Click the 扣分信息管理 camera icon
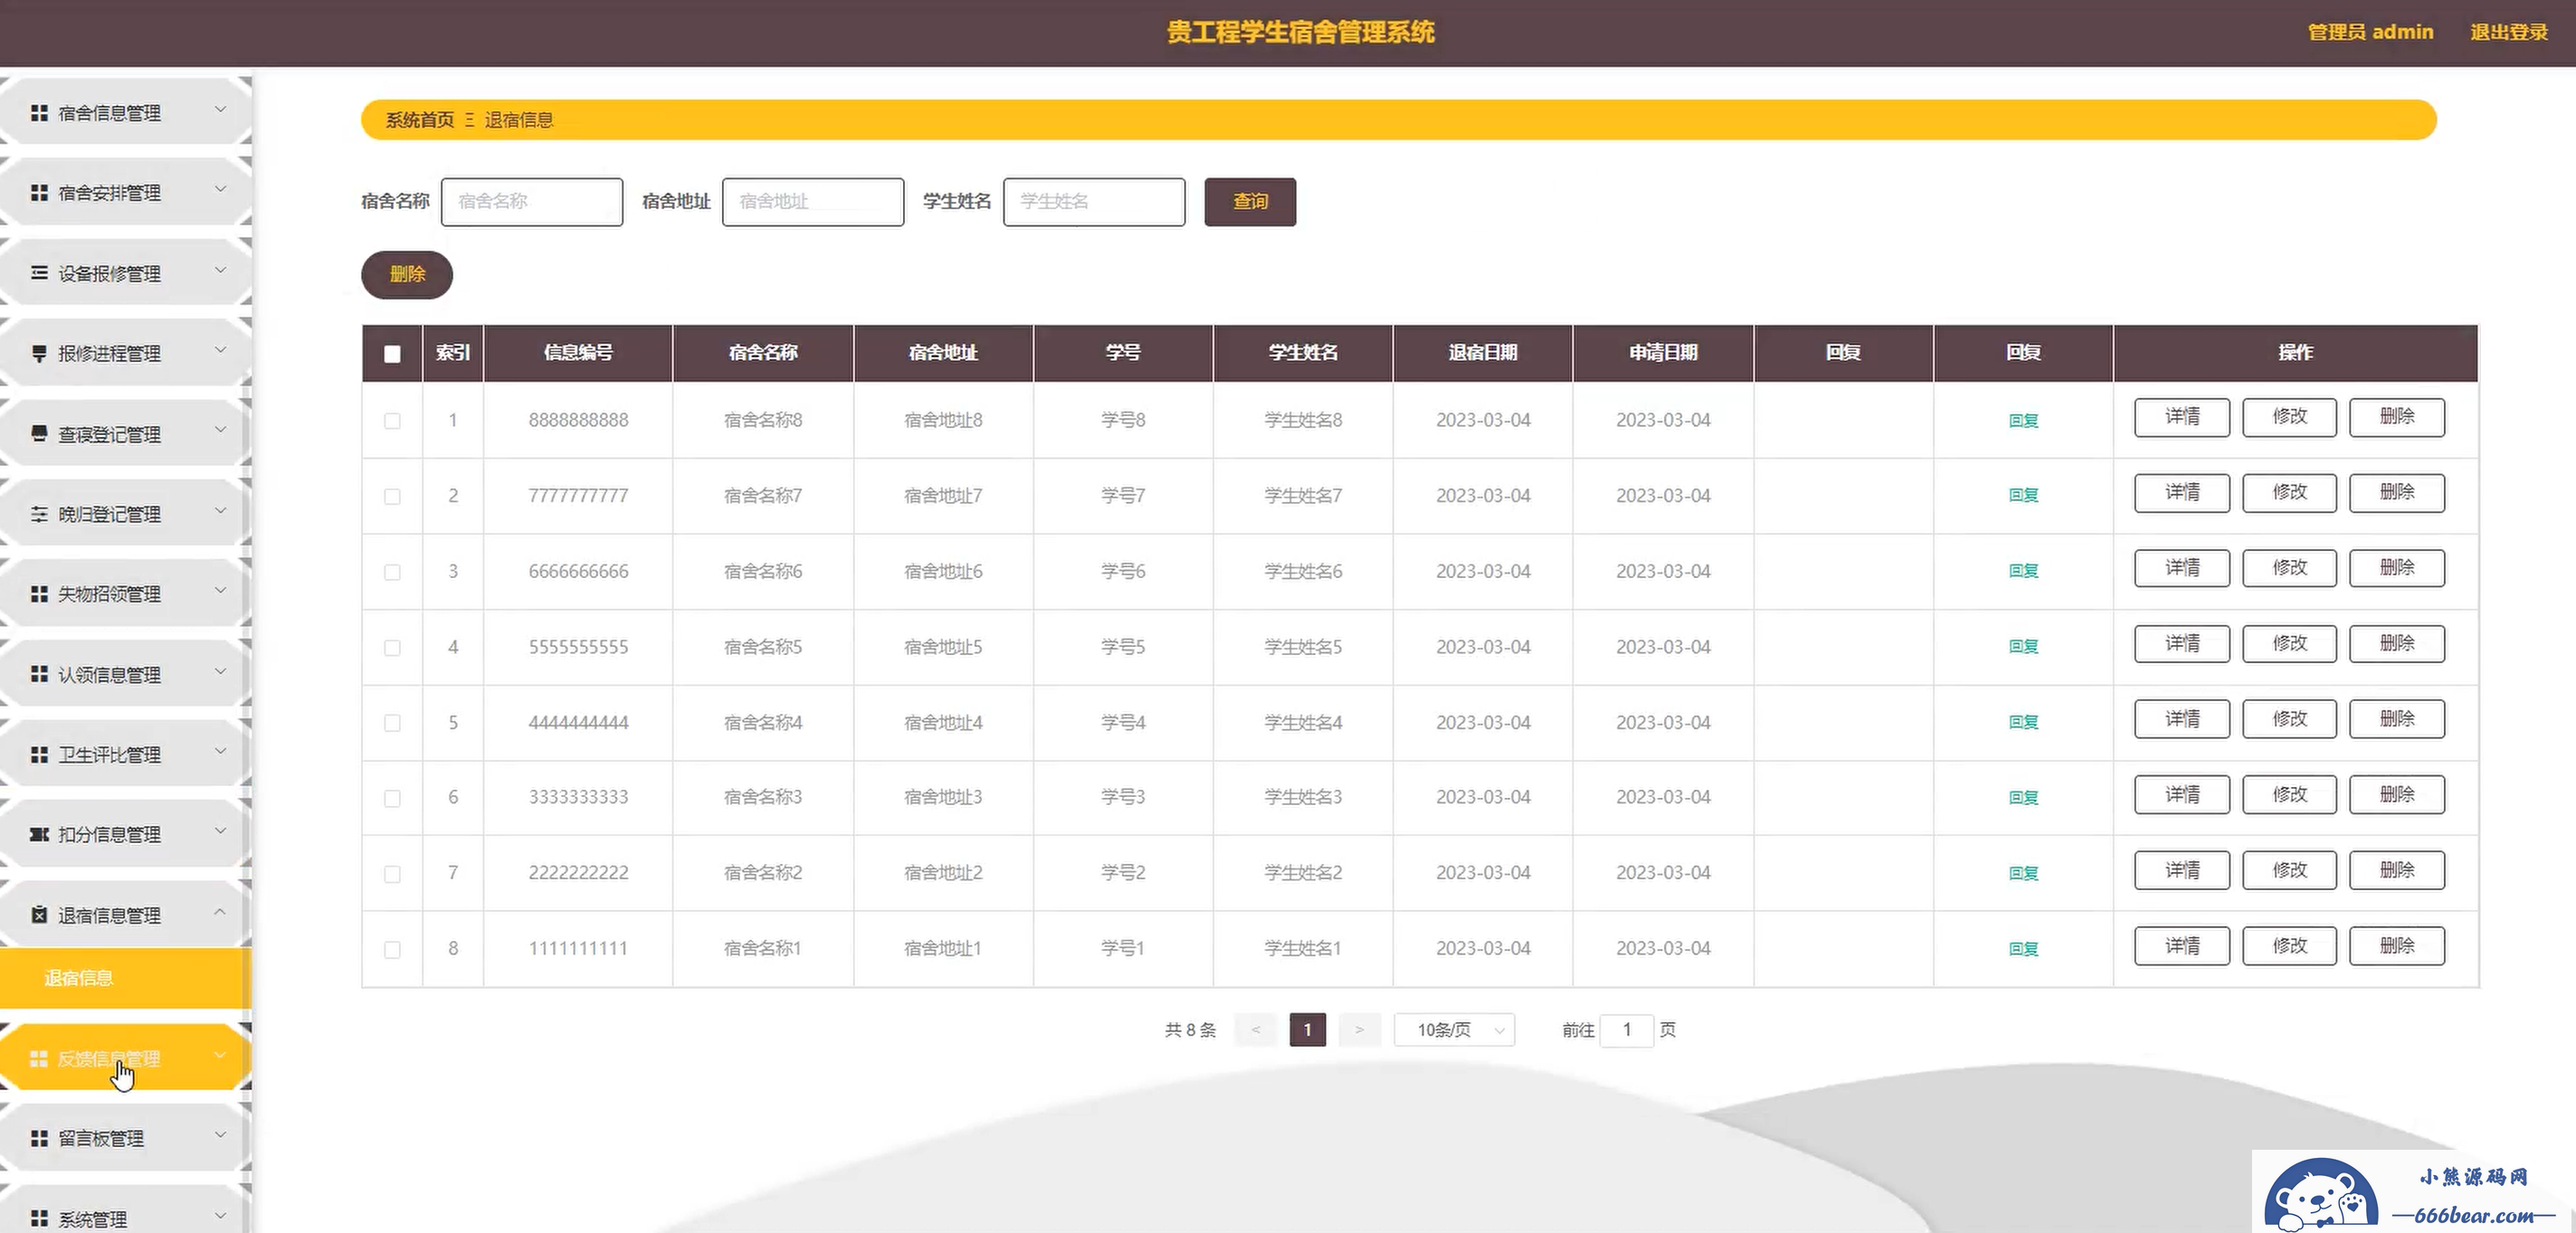 coord(39,834)
